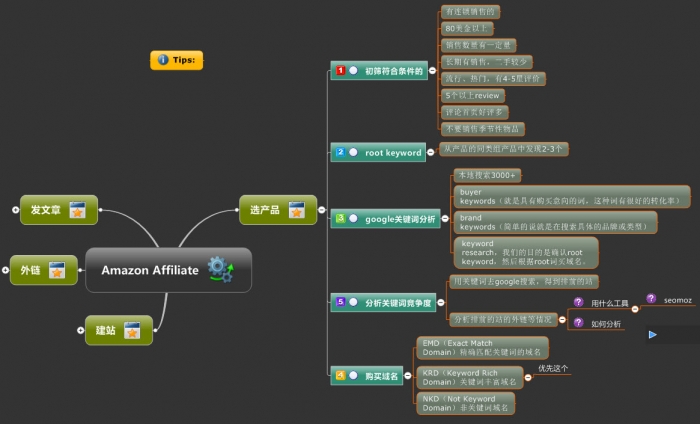Select the EMD Exact Match Domain node
Screen dimensions: 700x424
tap(483, 348)
